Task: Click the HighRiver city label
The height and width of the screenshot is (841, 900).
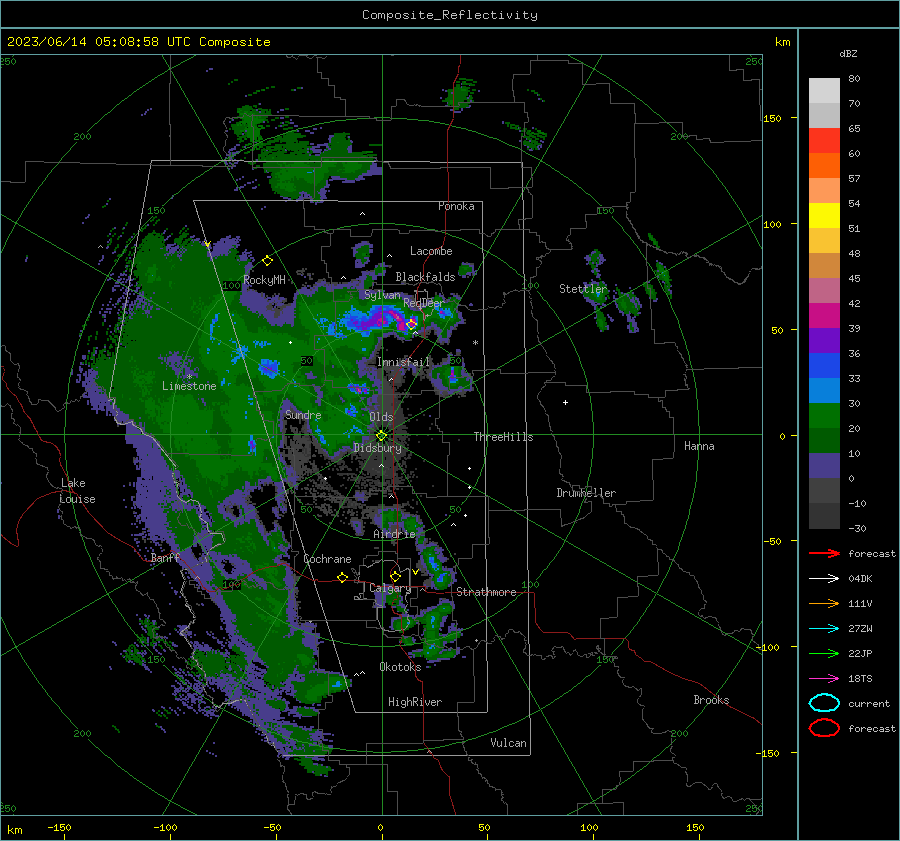Action: pos(415,702)
